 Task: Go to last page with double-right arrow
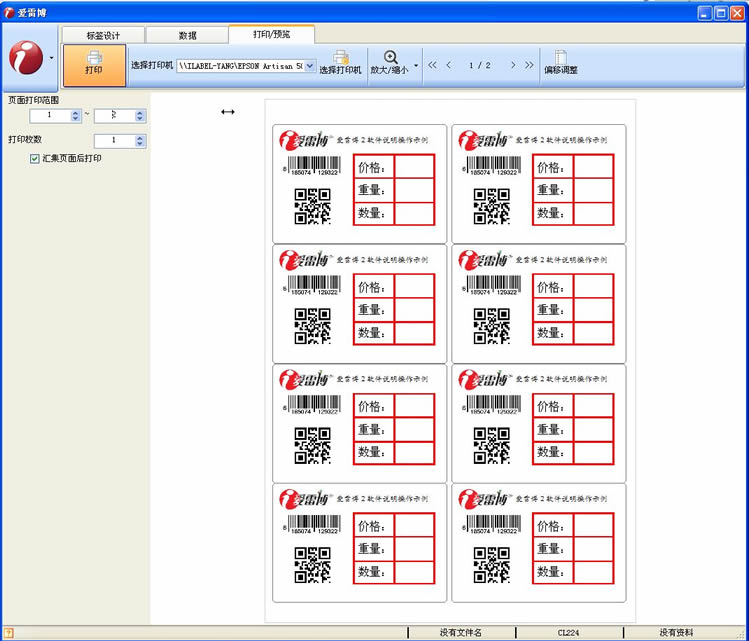coord(529,65)
